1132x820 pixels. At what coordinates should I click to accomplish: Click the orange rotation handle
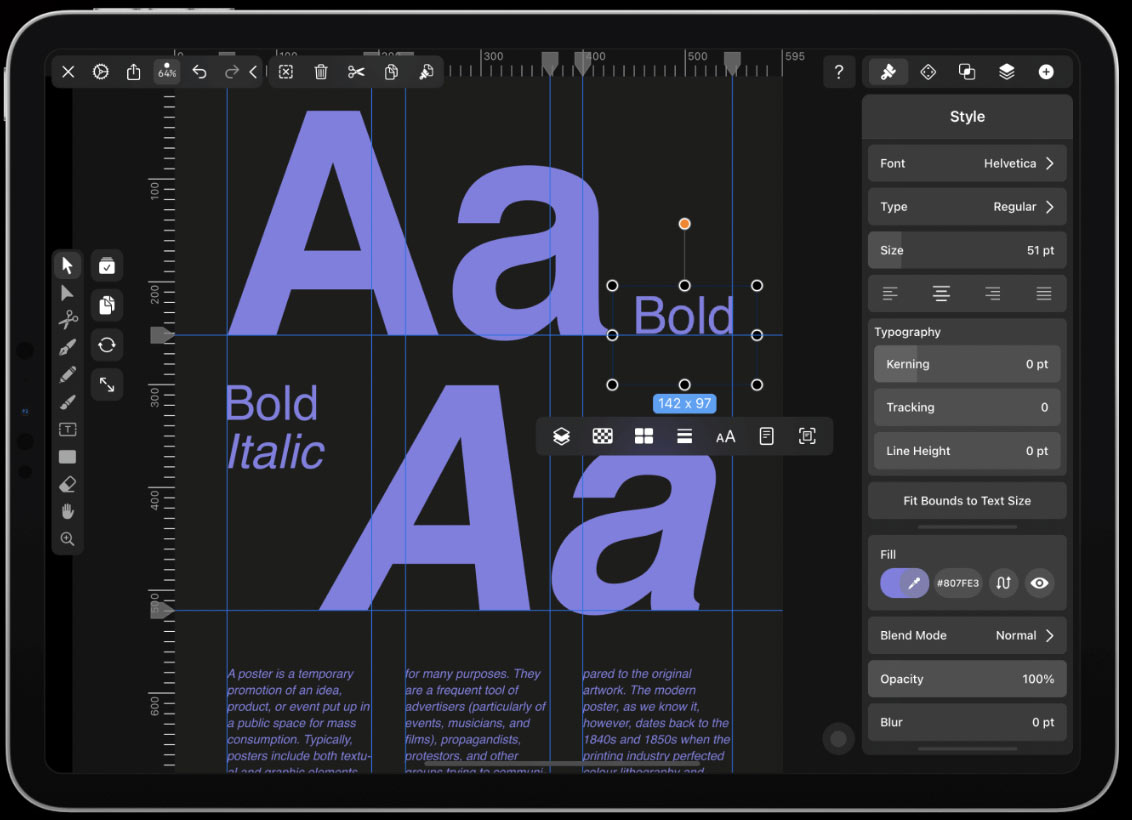[x=685, y=224]
